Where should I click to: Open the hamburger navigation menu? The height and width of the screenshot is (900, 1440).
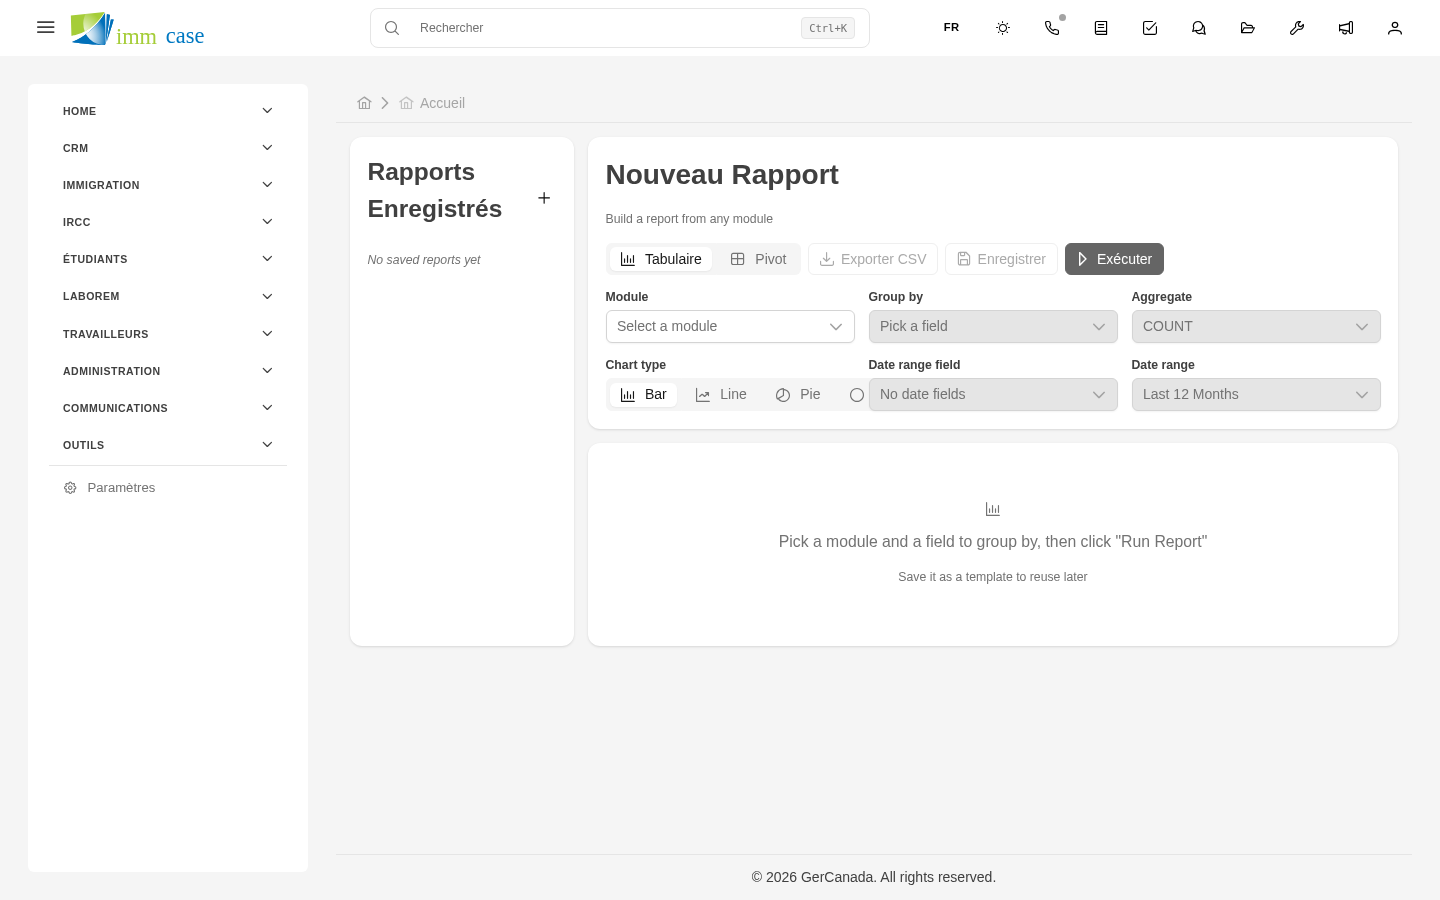45,27
